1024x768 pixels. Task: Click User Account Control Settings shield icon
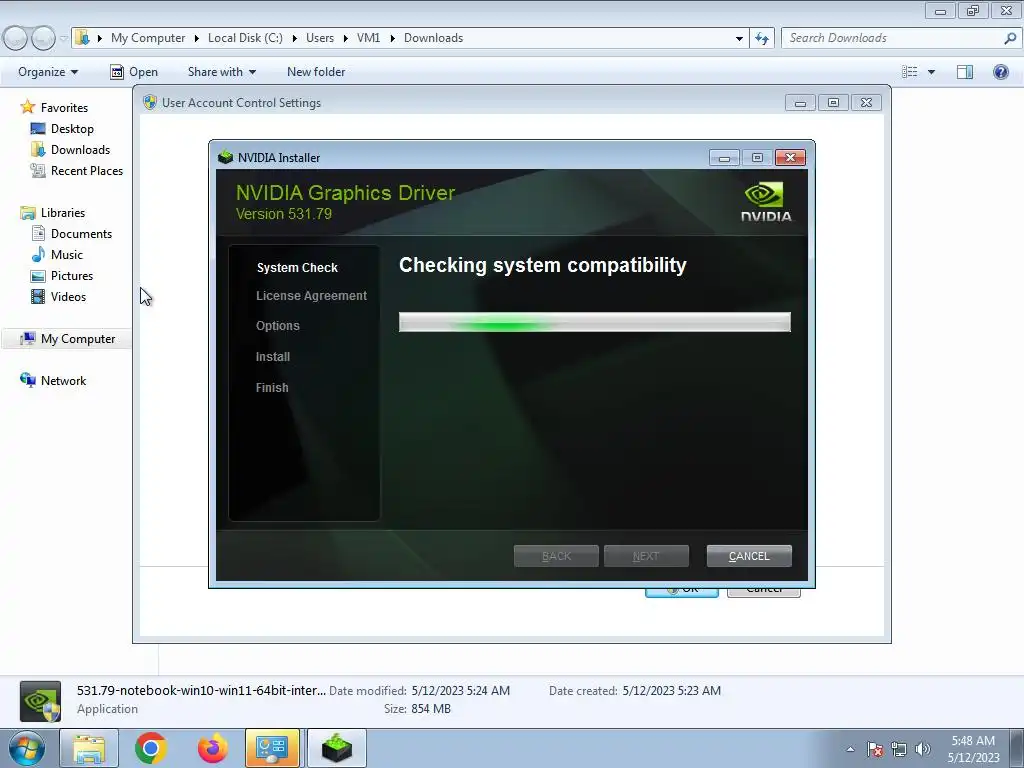coord(150,103)
